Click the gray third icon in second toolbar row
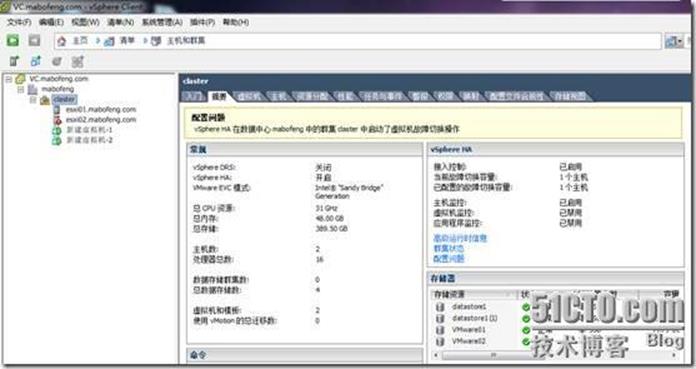The width and height of the screenshot is (696, 369). click(57, 61)
